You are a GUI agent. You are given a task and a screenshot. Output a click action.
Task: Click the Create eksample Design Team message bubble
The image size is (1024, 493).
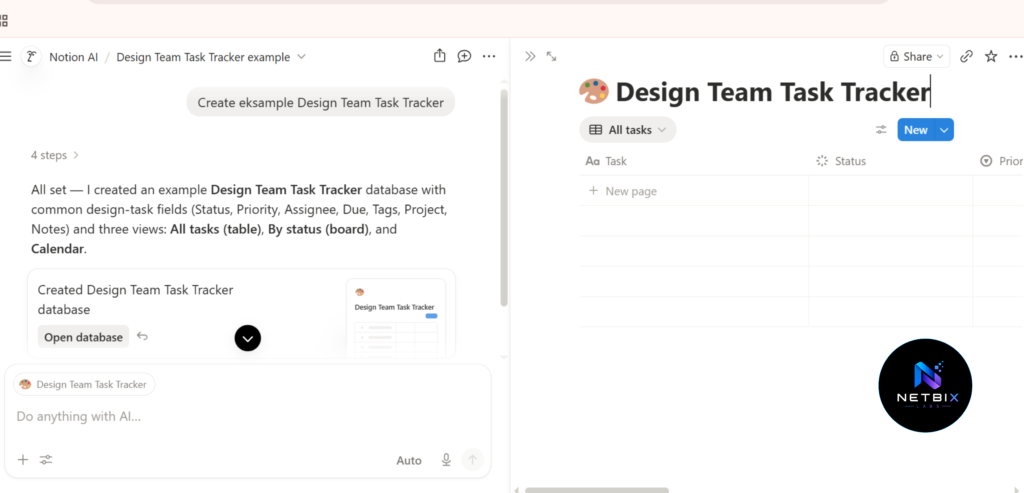pos(321,103)
